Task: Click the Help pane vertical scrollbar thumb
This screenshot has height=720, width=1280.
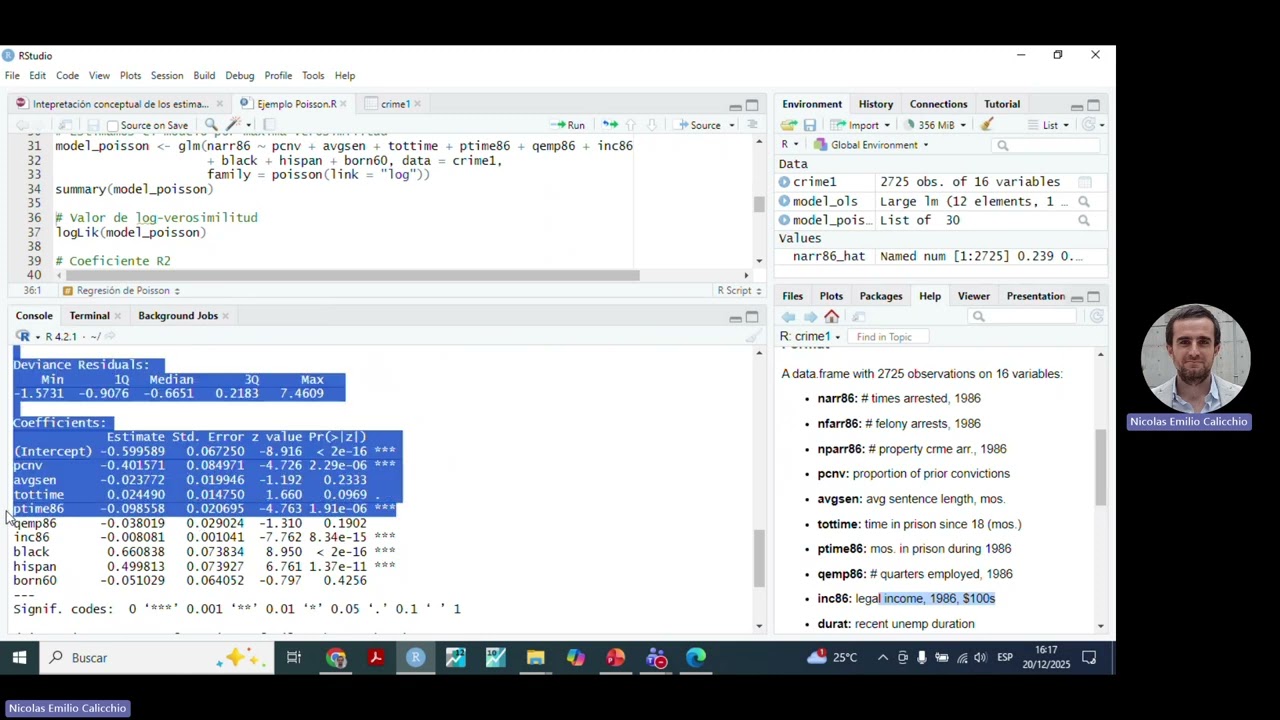Action: (1101, 467)
